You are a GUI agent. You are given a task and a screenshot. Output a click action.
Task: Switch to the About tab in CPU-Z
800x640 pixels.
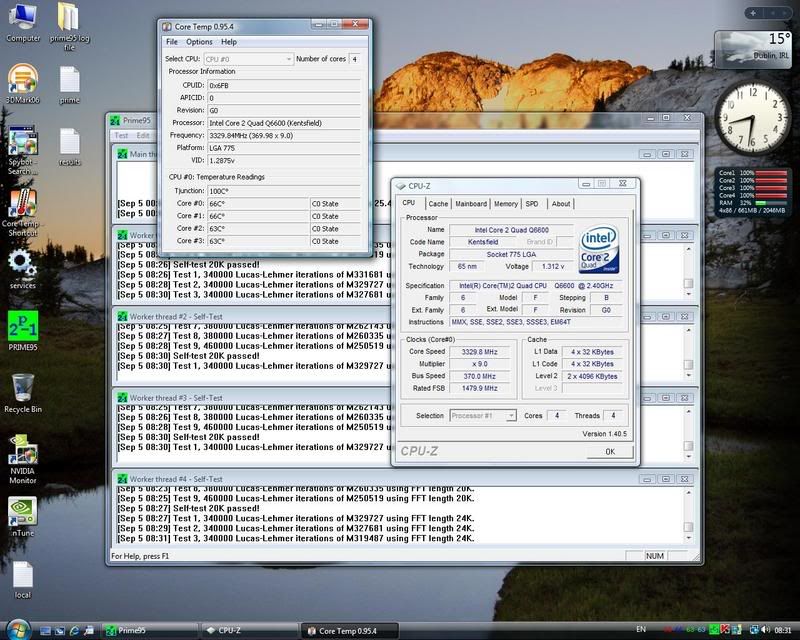(561, 204)
